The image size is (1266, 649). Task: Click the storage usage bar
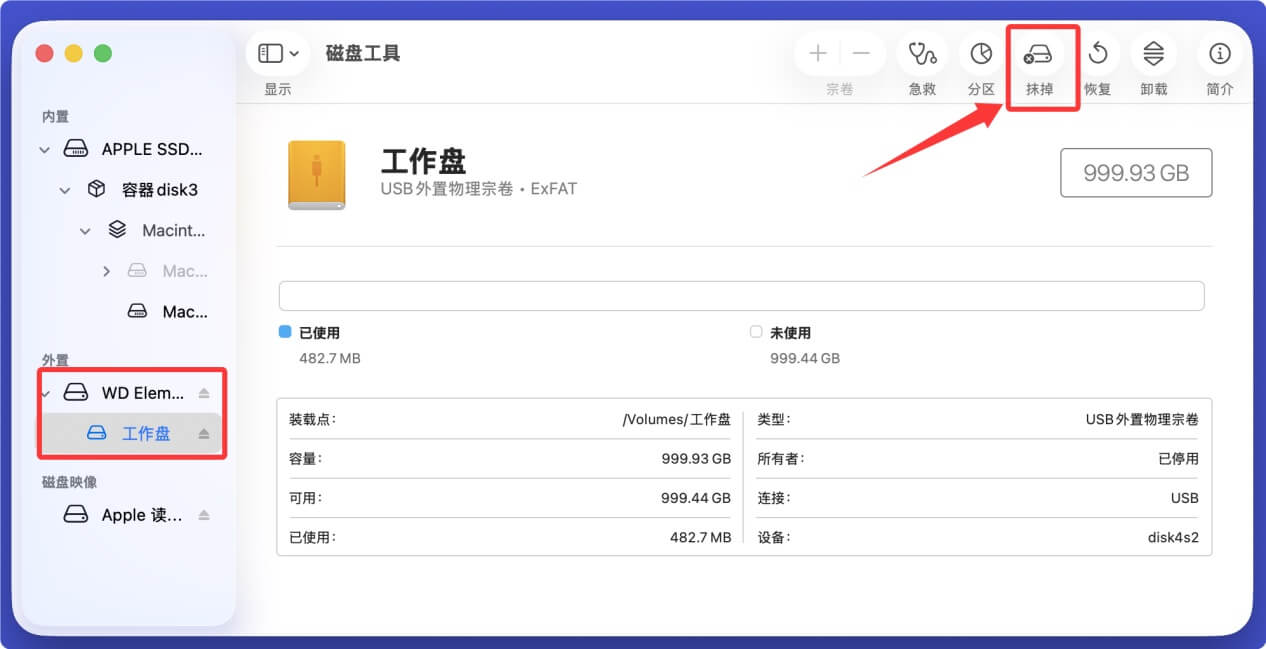pyautogui.click(x=740, y=295)
